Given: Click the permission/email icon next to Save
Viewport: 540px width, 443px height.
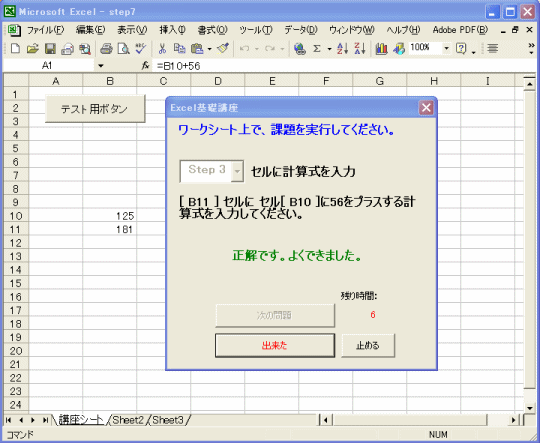Looking at the screenshot, I should pyautogui.click(x=68, y=49).
